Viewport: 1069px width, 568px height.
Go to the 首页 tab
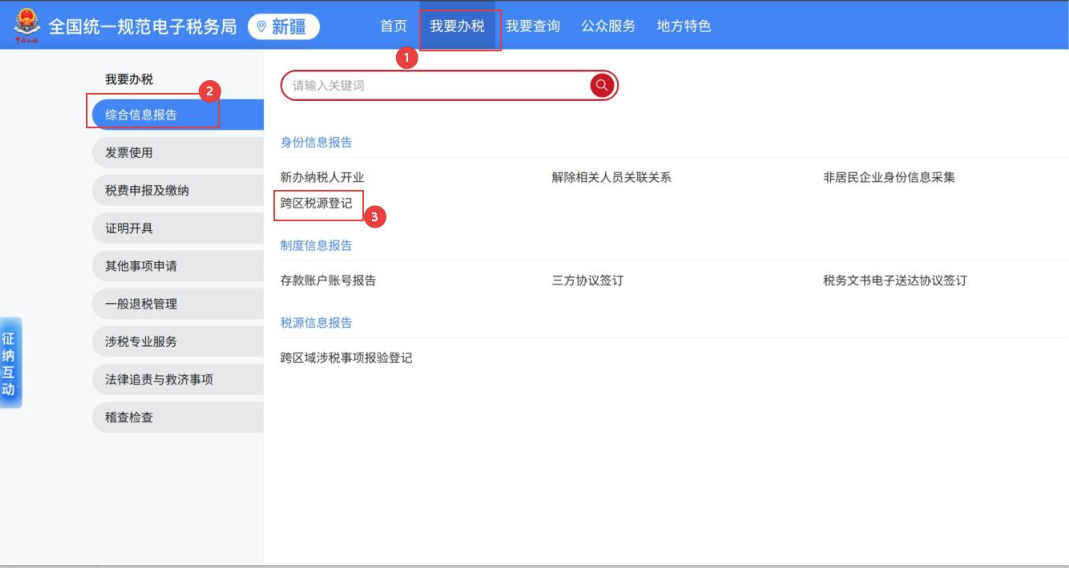[x=393, y=26]
